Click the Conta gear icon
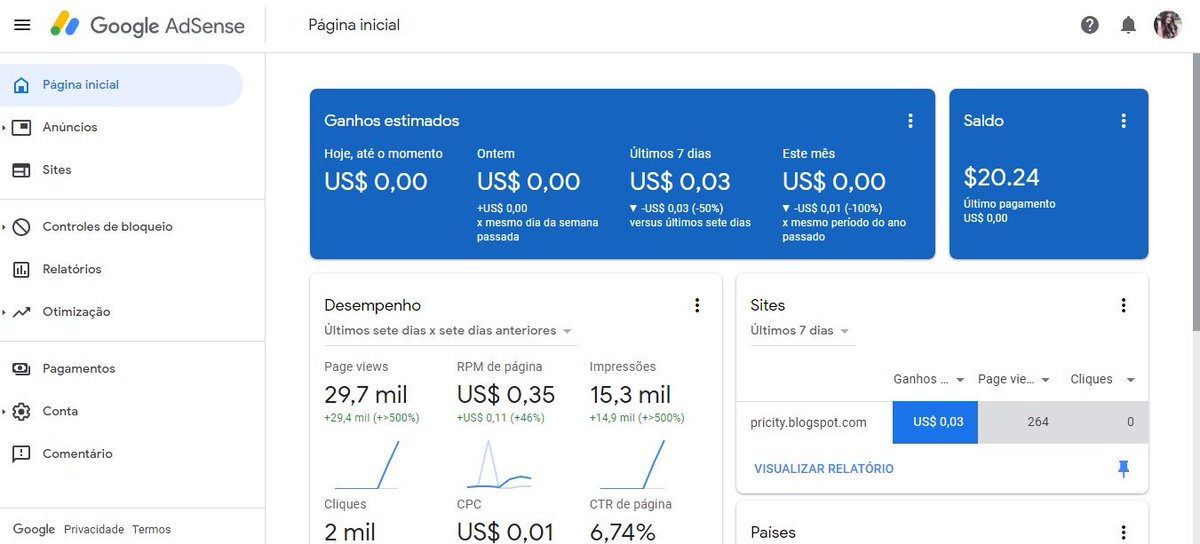Screen dimensions: 1200x544 click(21, 411)
